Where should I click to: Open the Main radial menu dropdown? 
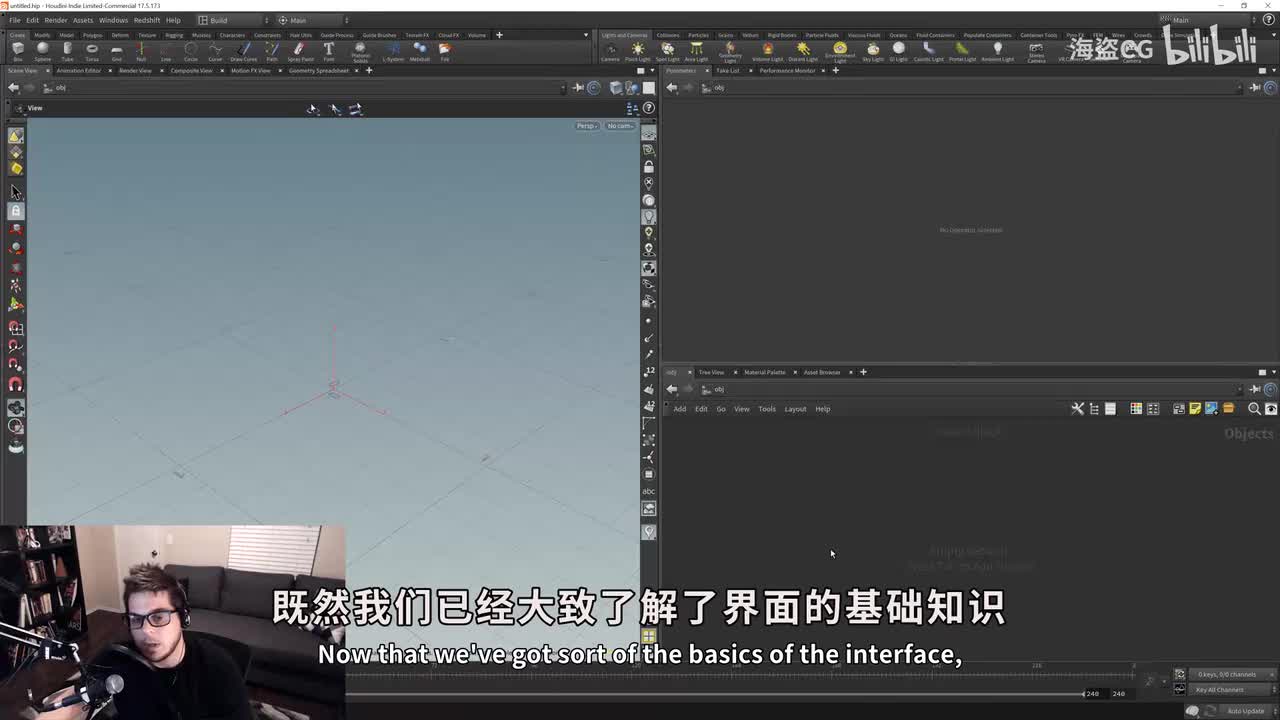coord(312,20)
